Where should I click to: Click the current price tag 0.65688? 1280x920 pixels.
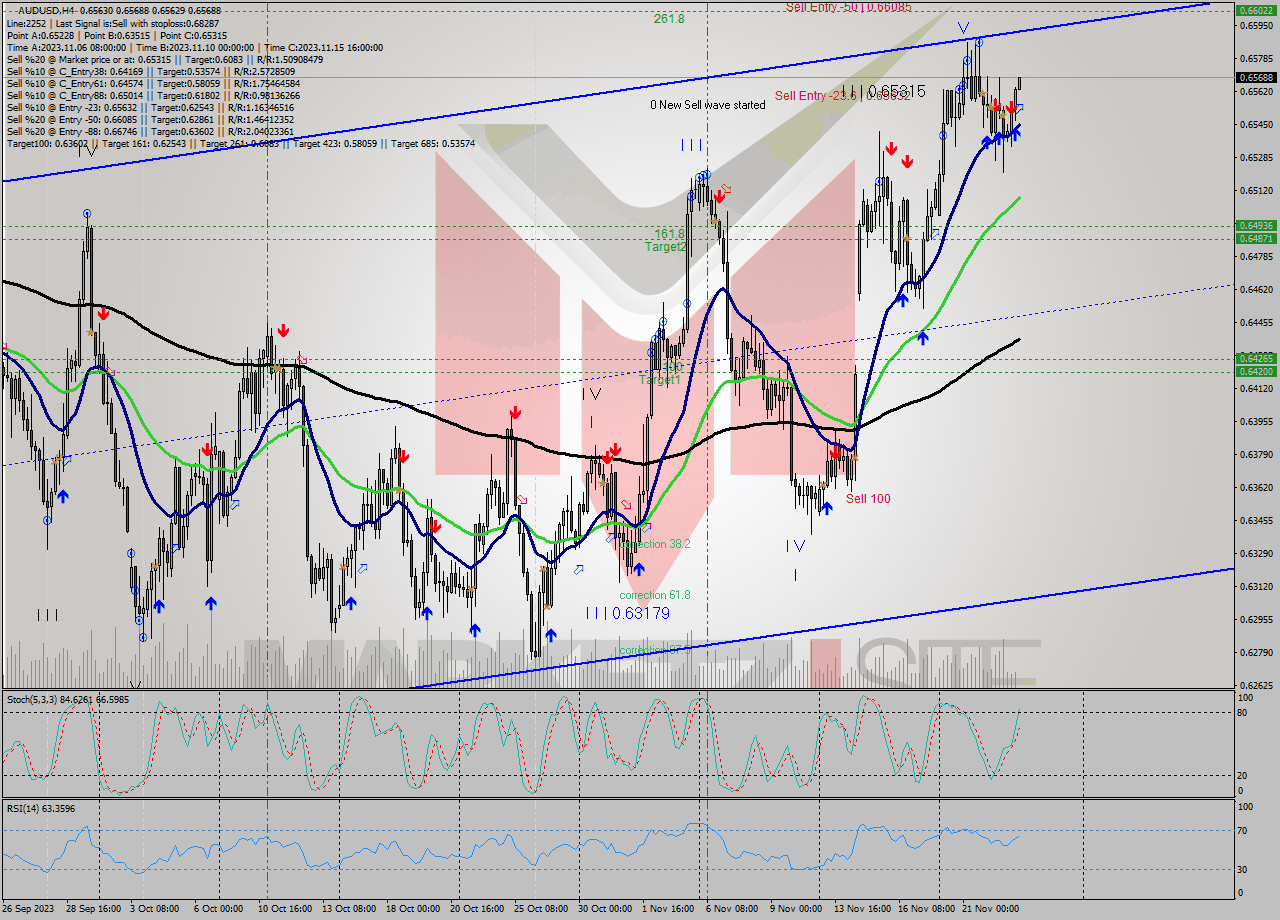click(x=1256, y=77)
